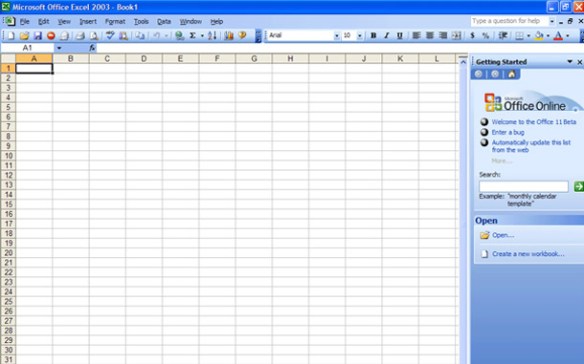Open the AutoSum functions dropdown arrow
584x364 pixels.
[202, 36]
